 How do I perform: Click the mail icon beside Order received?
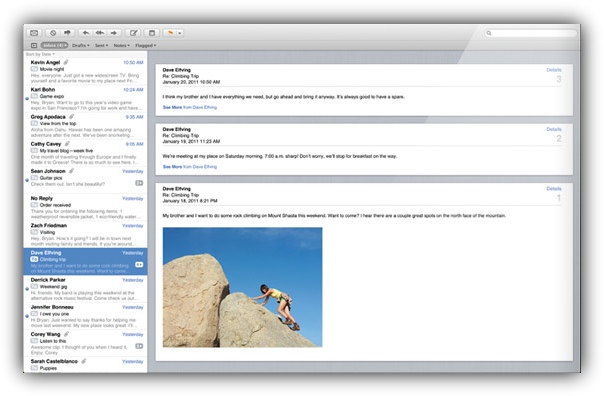tap(34, 205)
